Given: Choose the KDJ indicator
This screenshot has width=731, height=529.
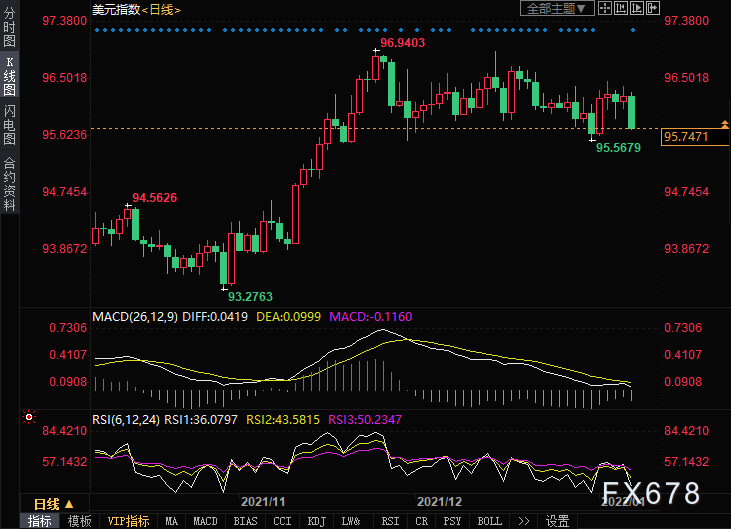Looking at the screenshot, I should (x=317, y=521).
